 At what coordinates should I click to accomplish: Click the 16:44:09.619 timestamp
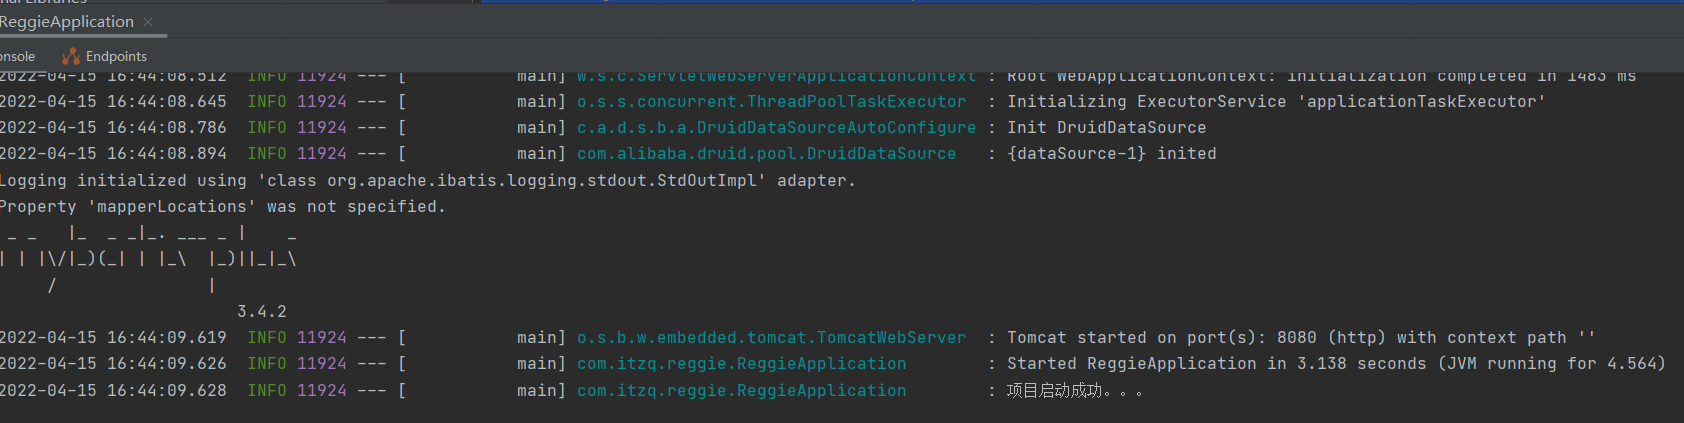[x=167, y=337]
